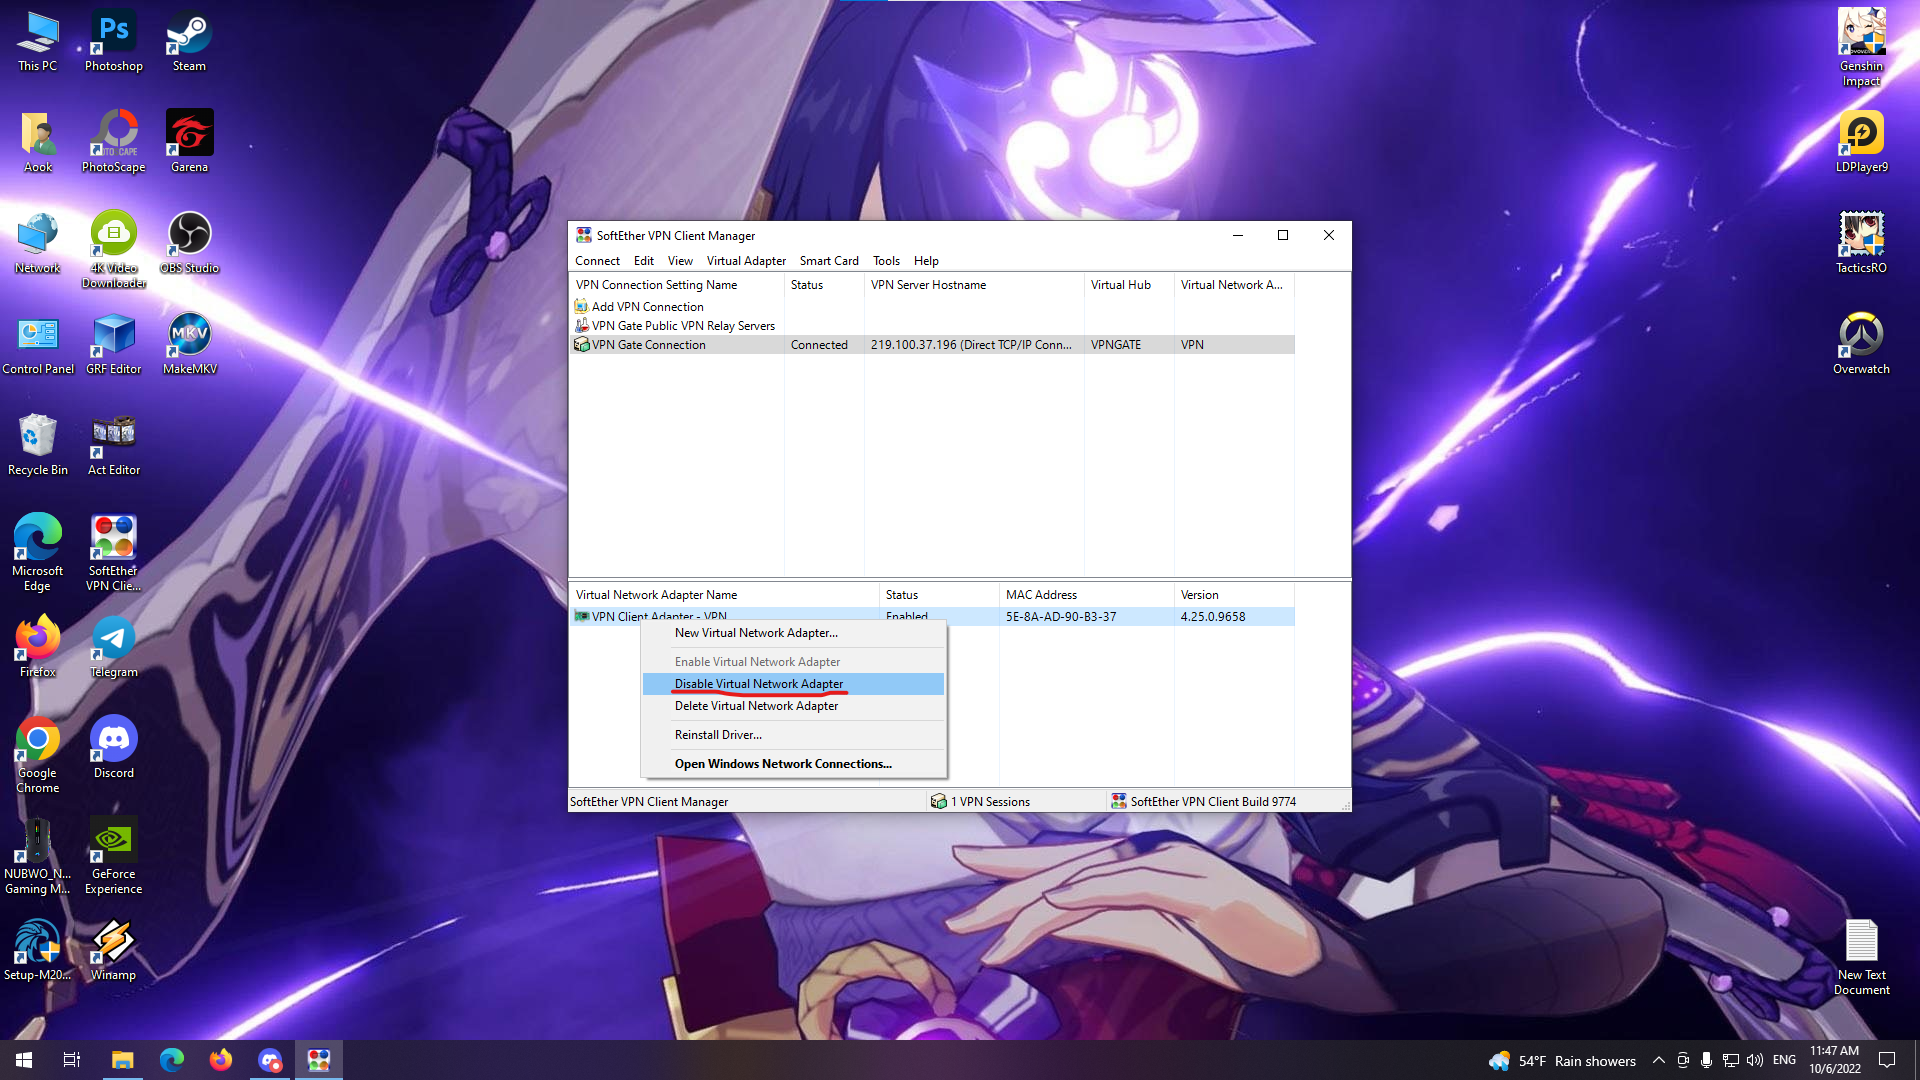The width and height of the screenshot is (1920, 1080).
Task: Open the Smart Card menu
Action: (x=829, y=261)
